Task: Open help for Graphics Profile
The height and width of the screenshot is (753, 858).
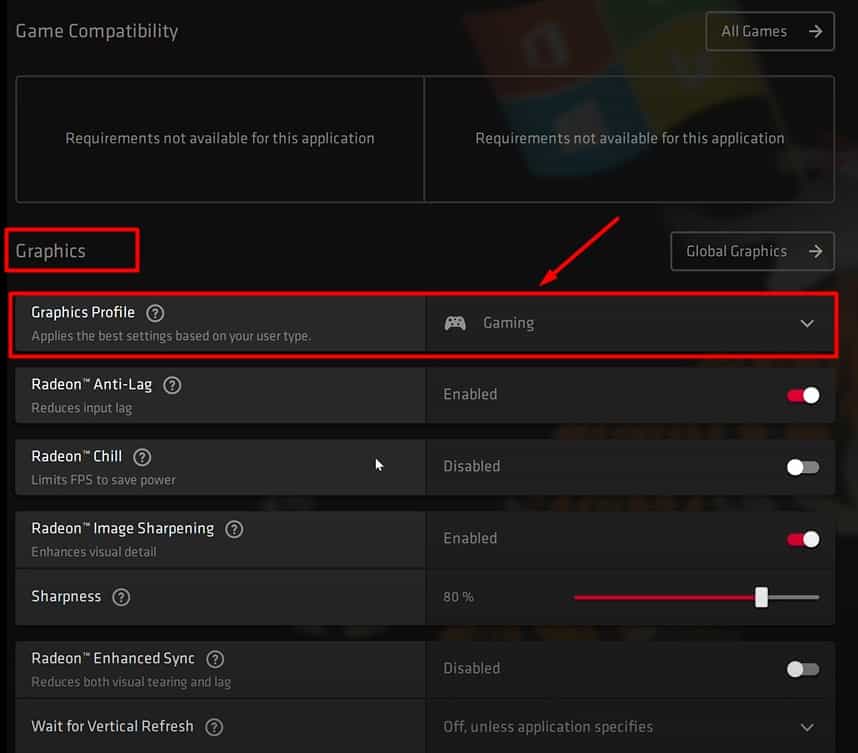Action: tap(155, 313)
